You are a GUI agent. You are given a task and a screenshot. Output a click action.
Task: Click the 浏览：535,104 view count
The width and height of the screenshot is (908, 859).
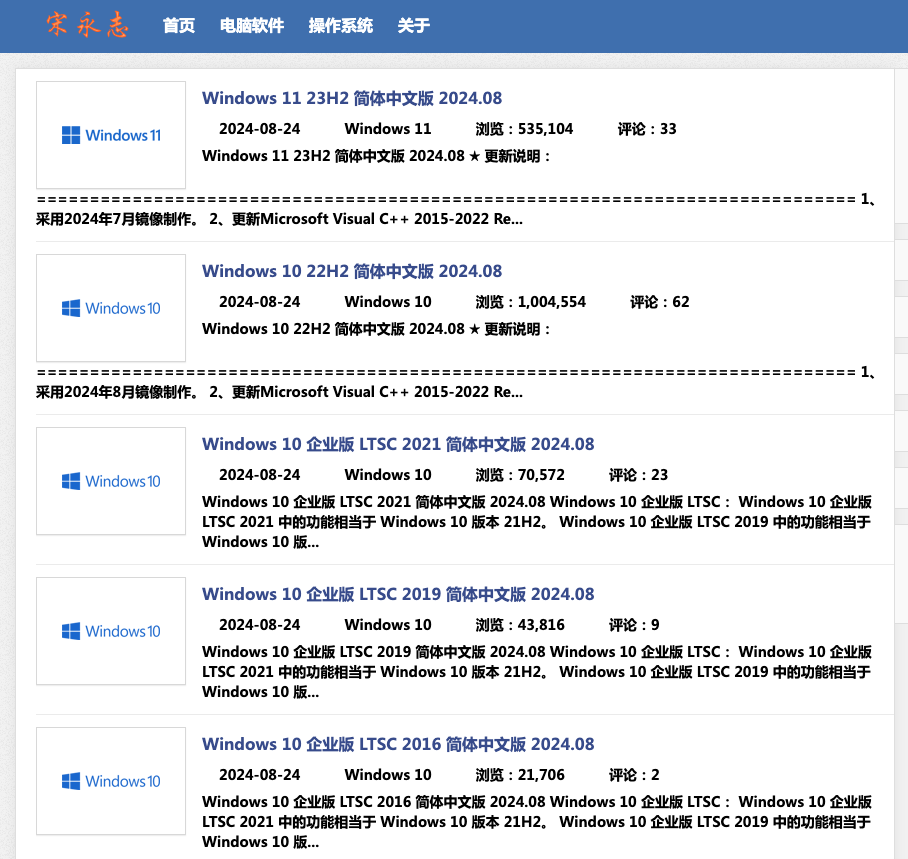[x=524, y=129]
